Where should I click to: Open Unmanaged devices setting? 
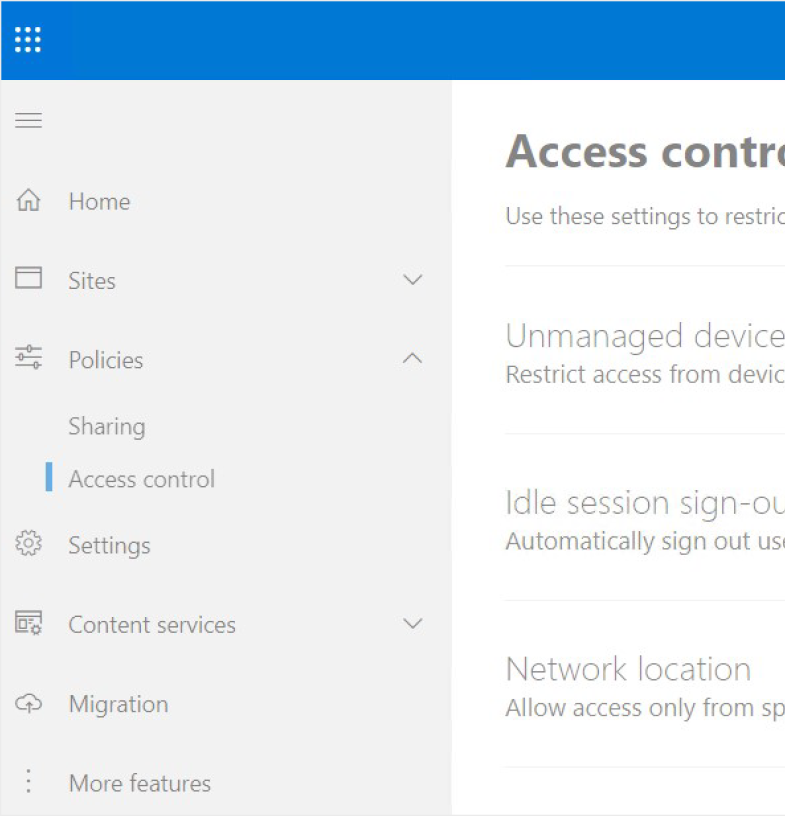tap(645, 336)
